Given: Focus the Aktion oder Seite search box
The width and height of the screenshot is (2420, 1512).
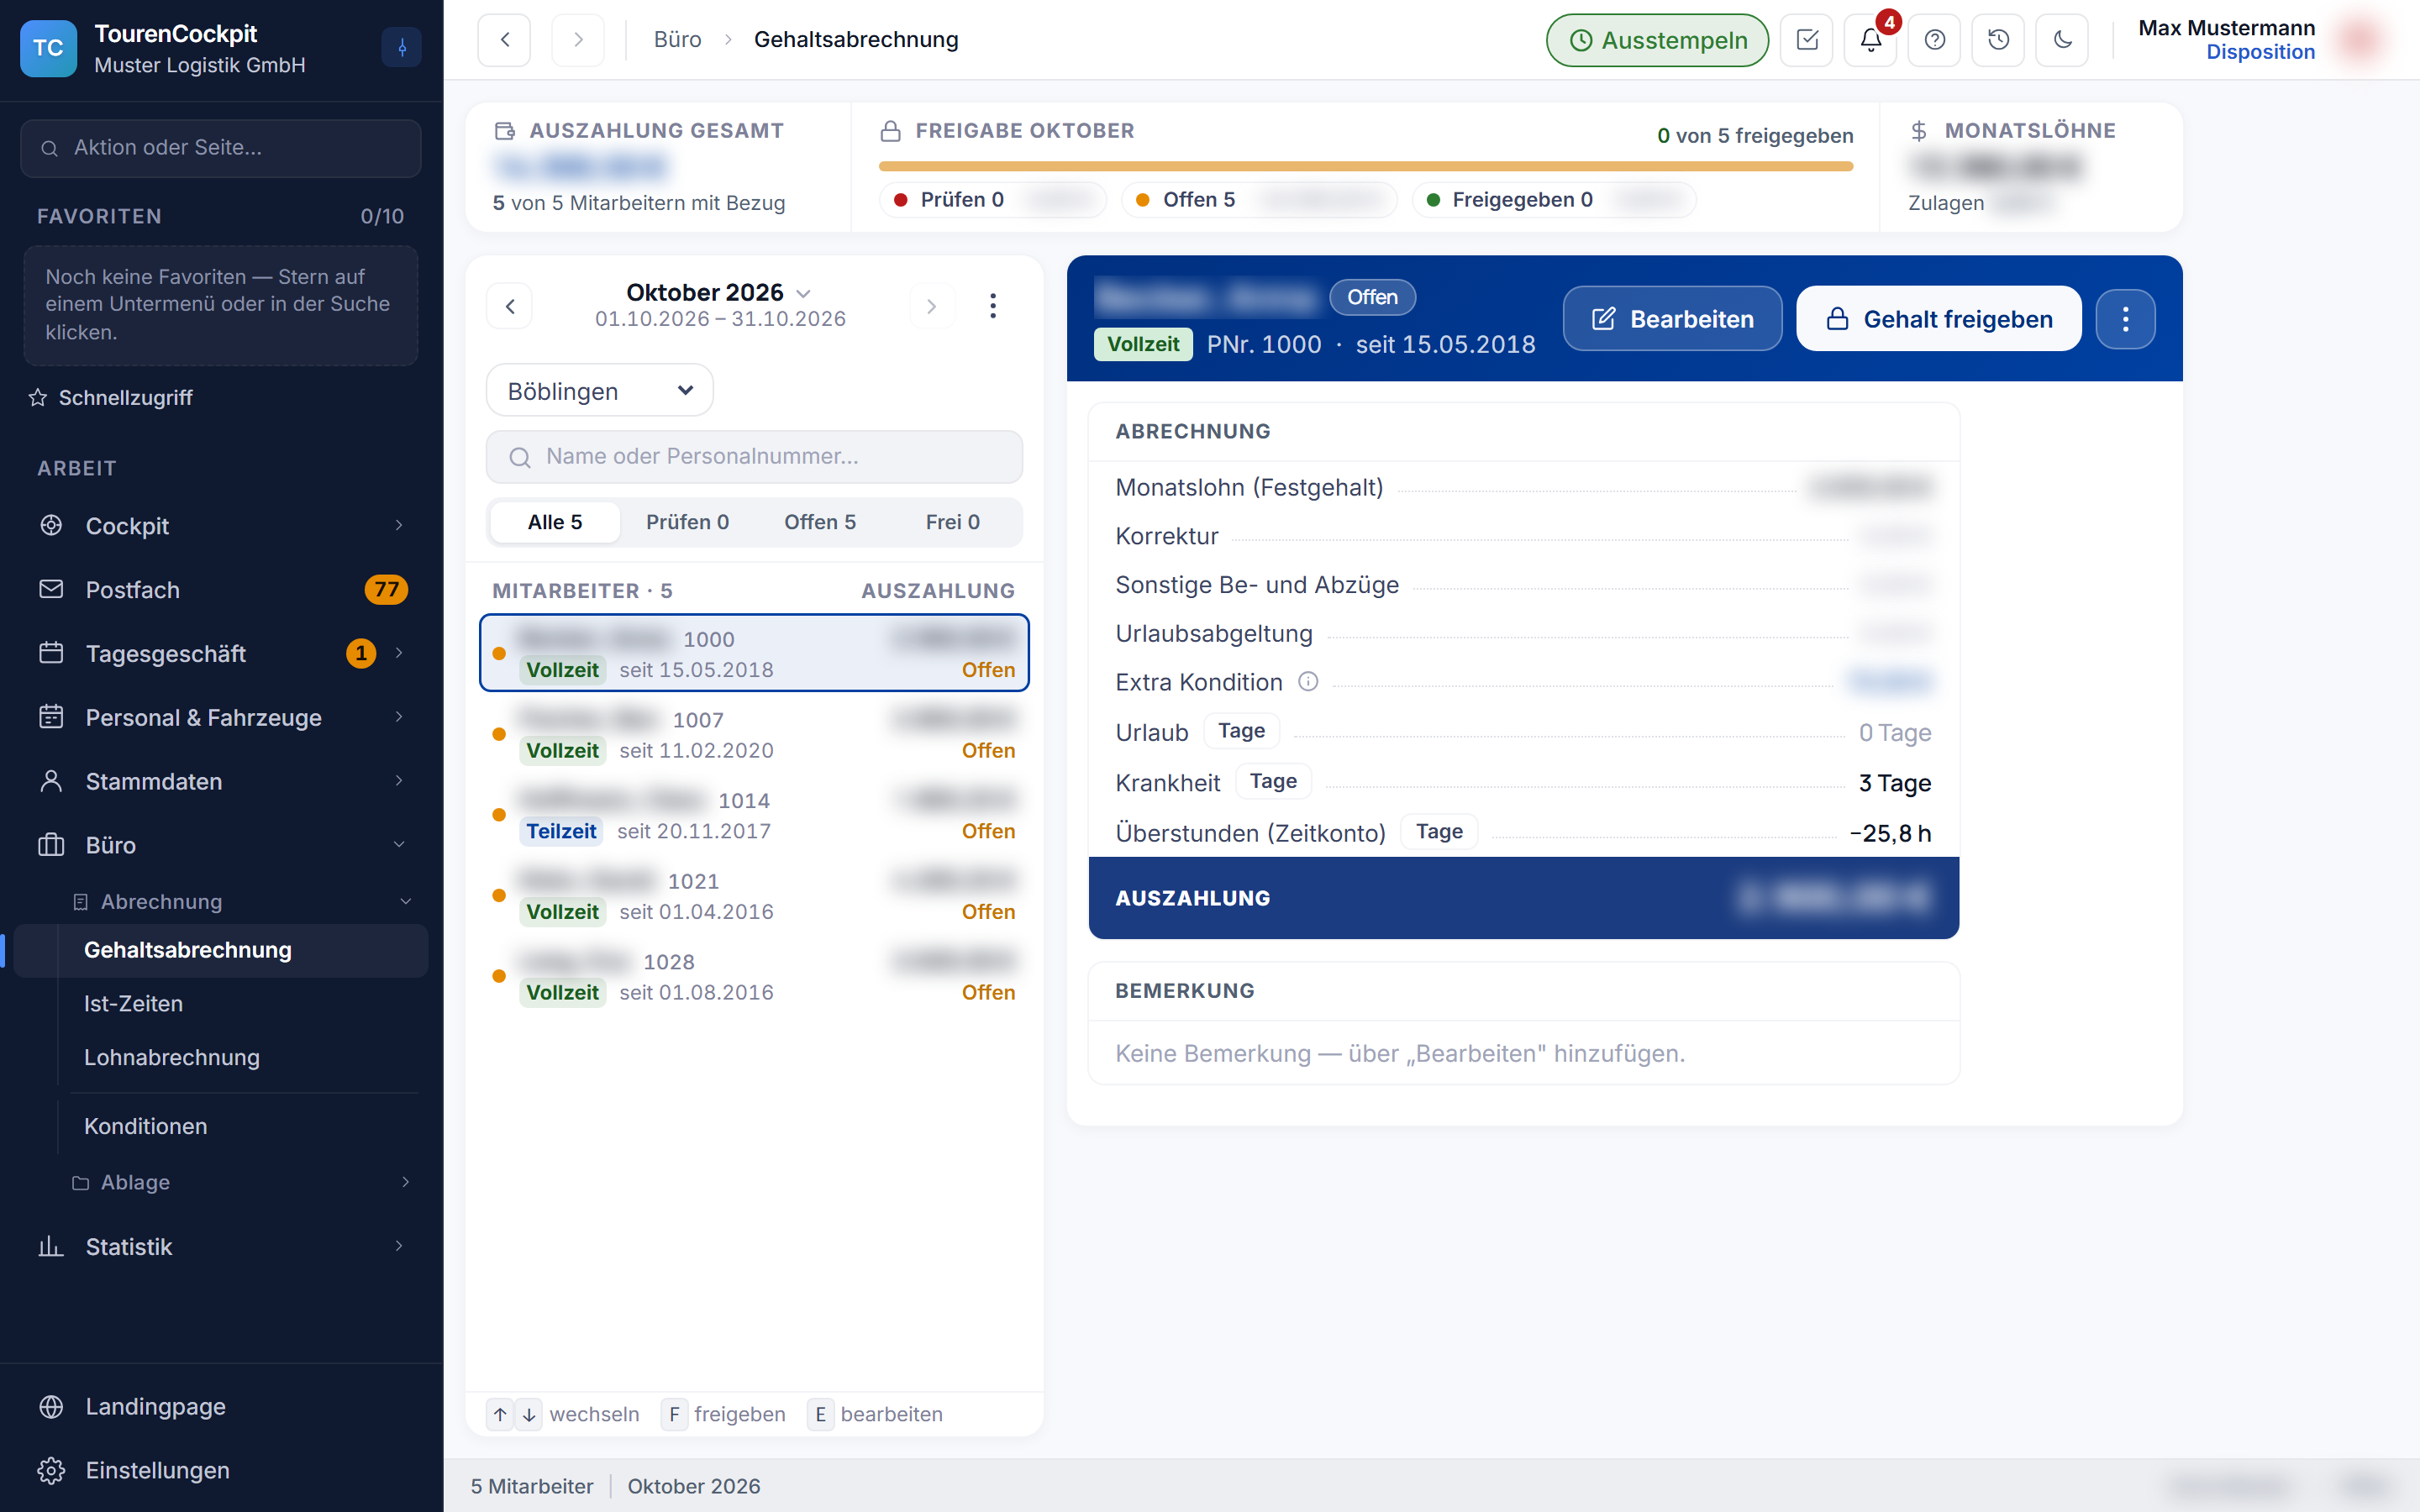Looking at the screenshot, I should (x=220, y=148).
